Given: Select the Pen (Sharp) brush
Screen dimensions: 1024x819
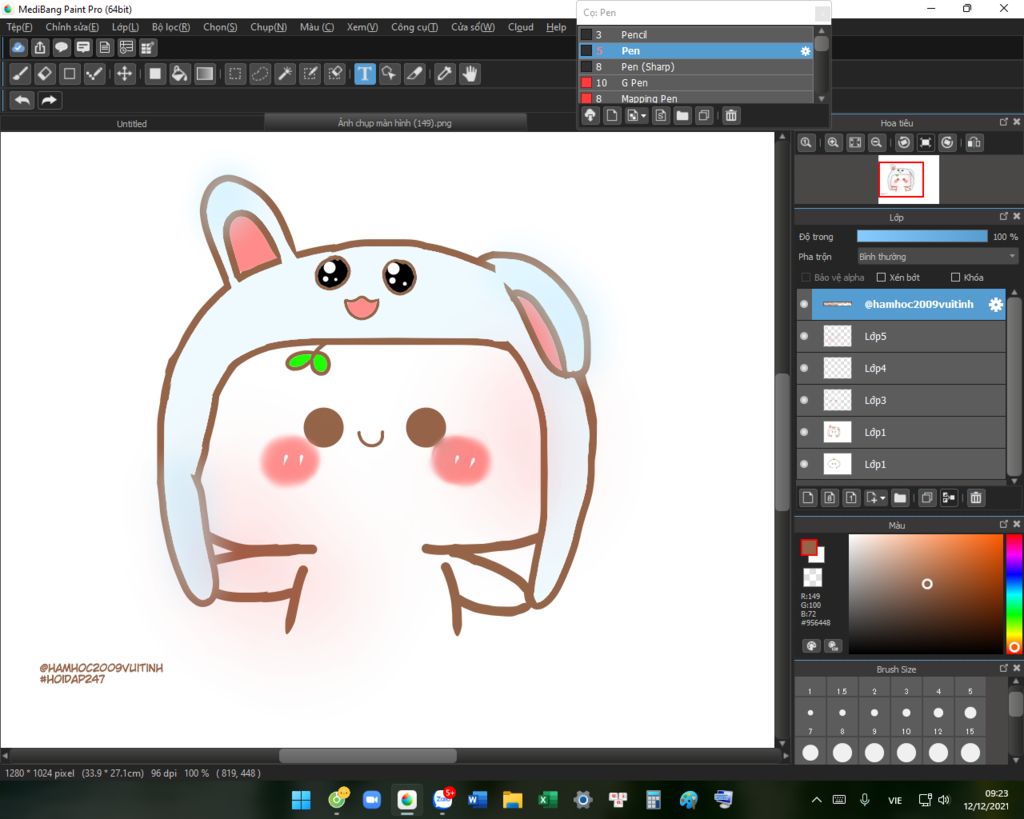Looking at the screenshot, I should click(x=696, y=67).
